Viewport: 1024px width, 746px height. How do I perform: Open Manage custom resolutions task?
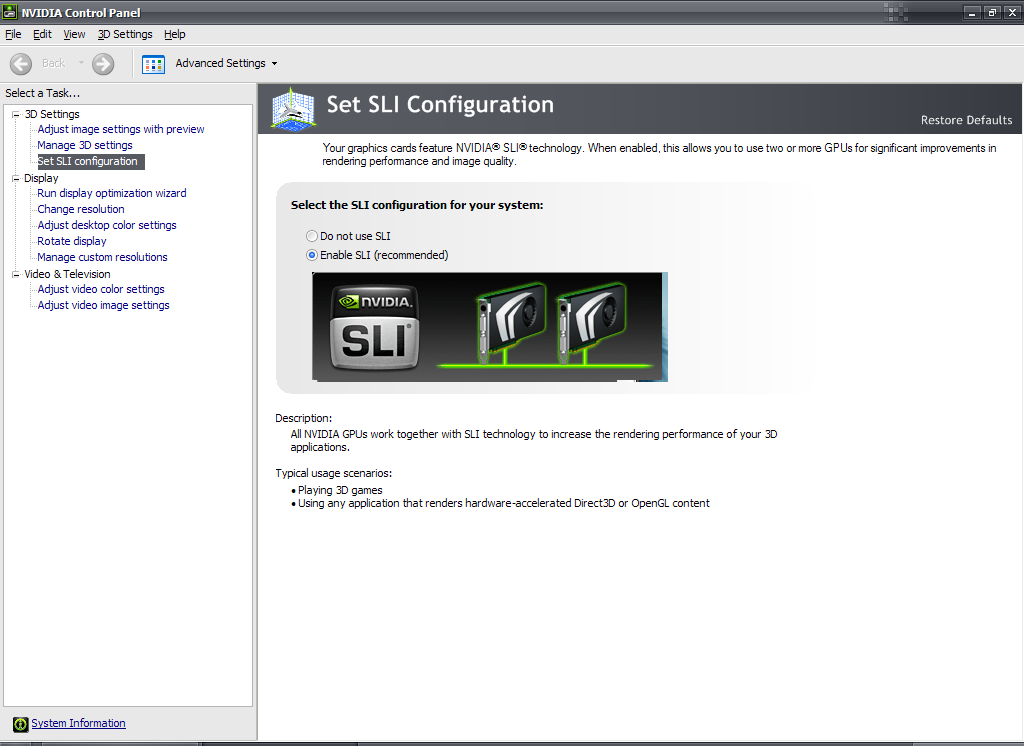pos(103,257)
